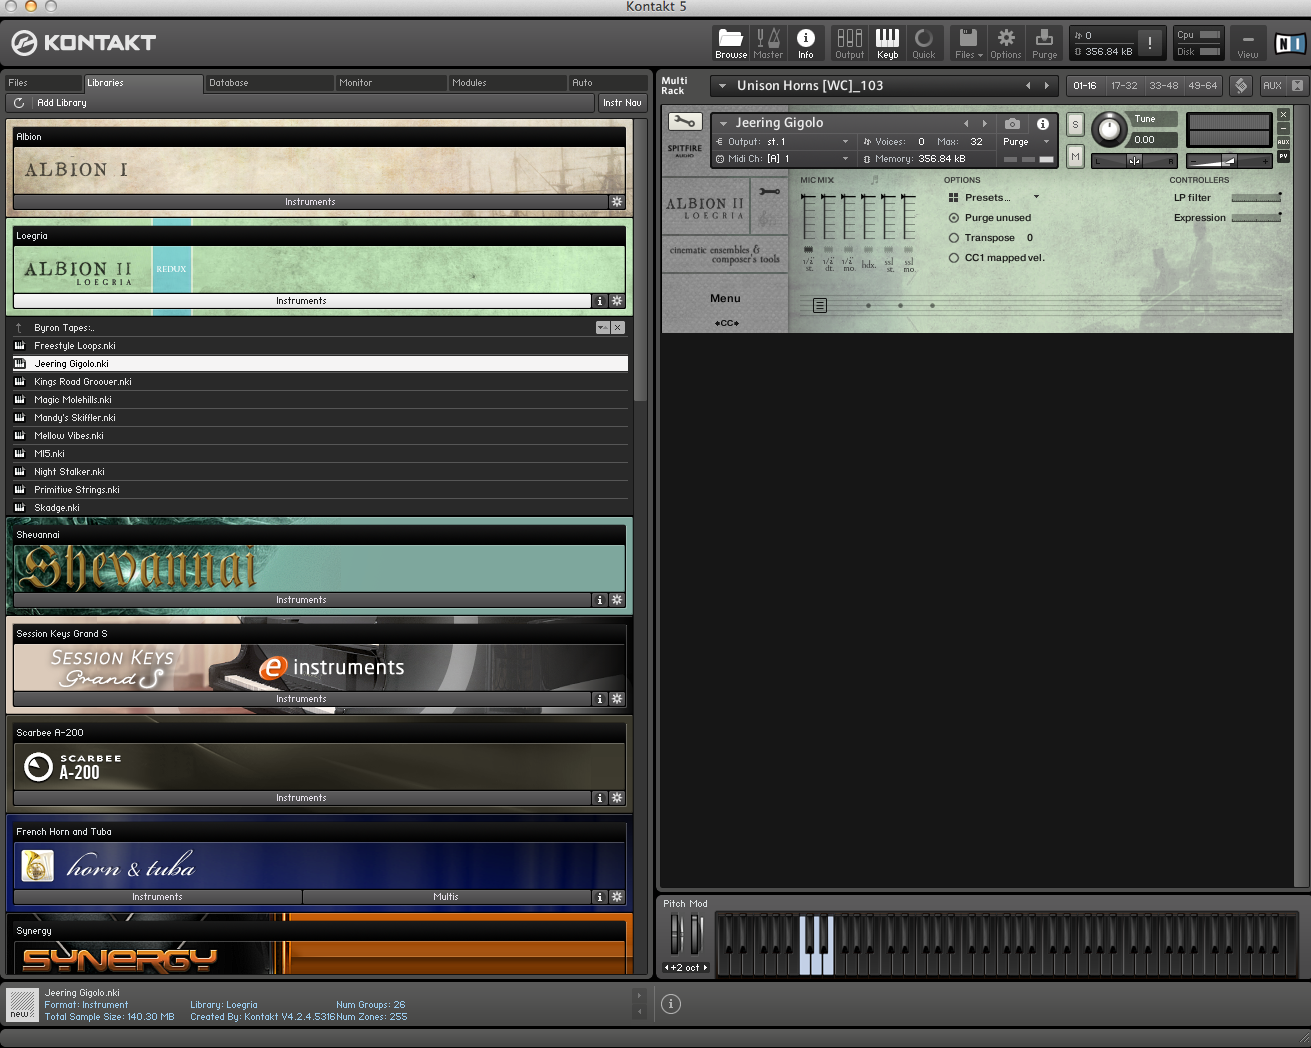Select rack page 17-32

coord(1124,86)
